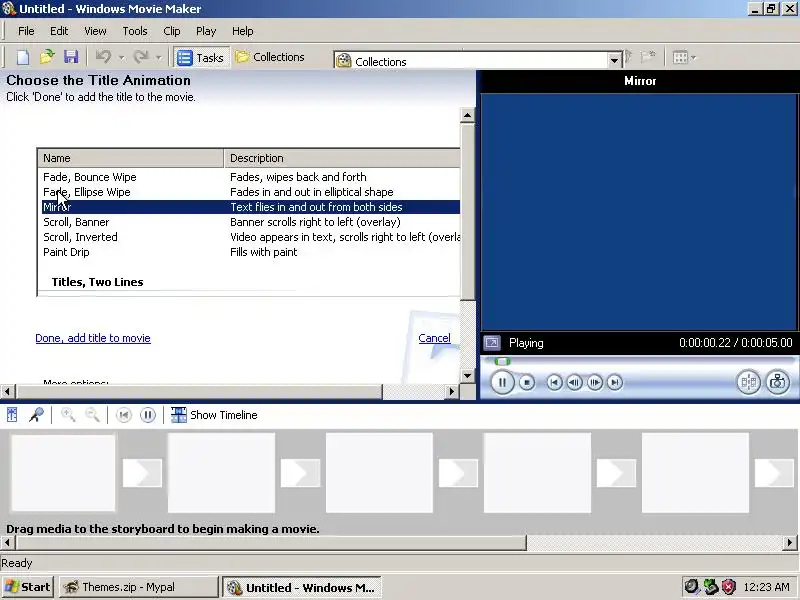Select the Scroll, Banner animation
Screen dimensions: 800x600
[251, 222]
